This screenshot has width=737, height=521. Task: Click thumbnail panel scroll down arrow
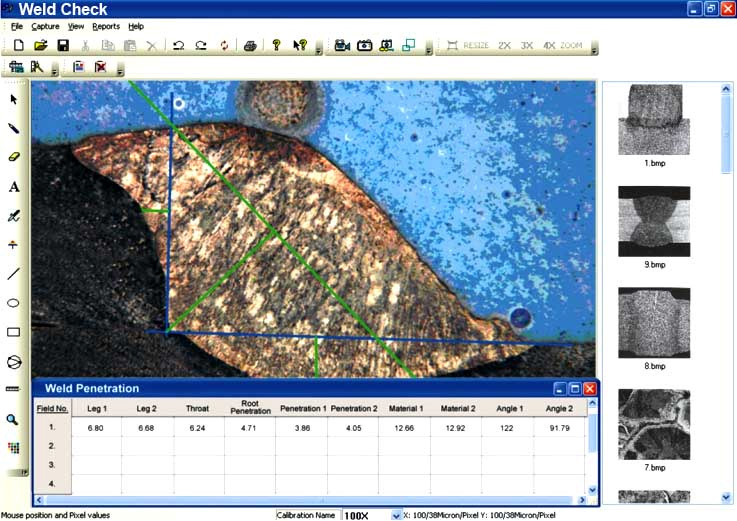[726, 497]
